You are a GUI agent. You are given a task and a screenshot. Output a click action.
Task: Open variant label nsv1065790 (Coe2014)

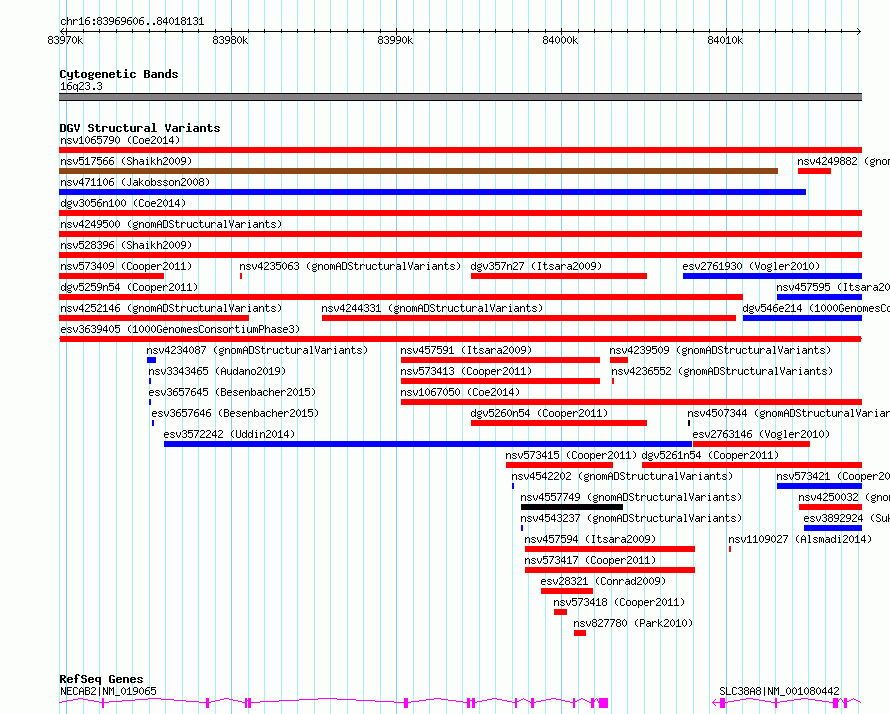coord(120,140)
